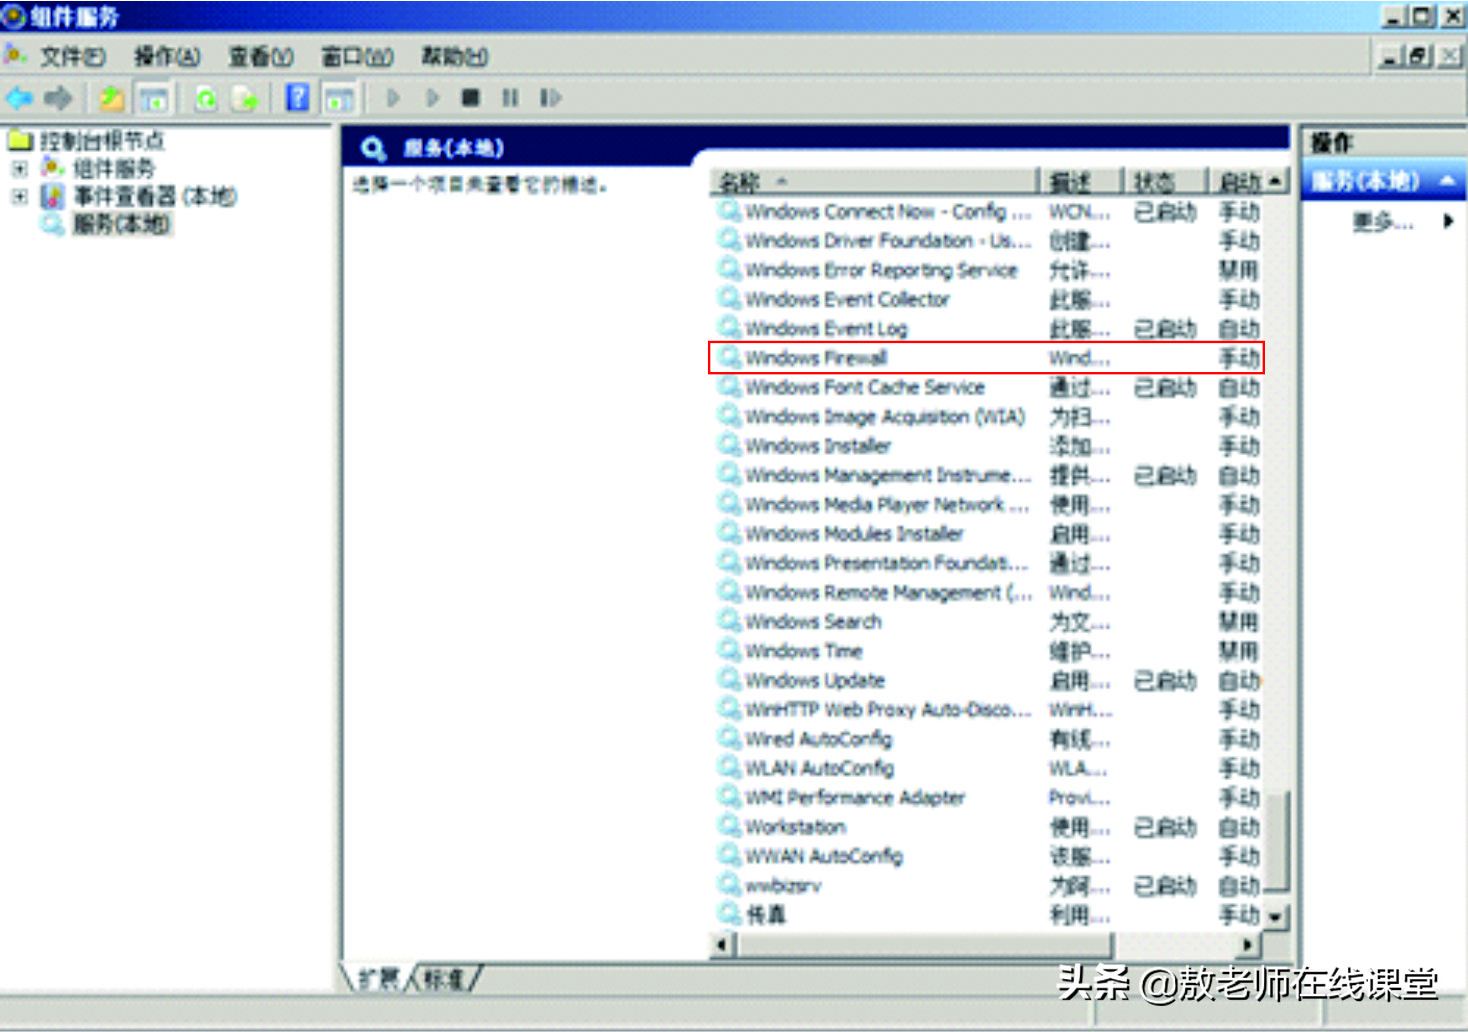Select 控制台根节点 in the tree
Viewport: 1468px width, 1032px height.
pos(101,141)
